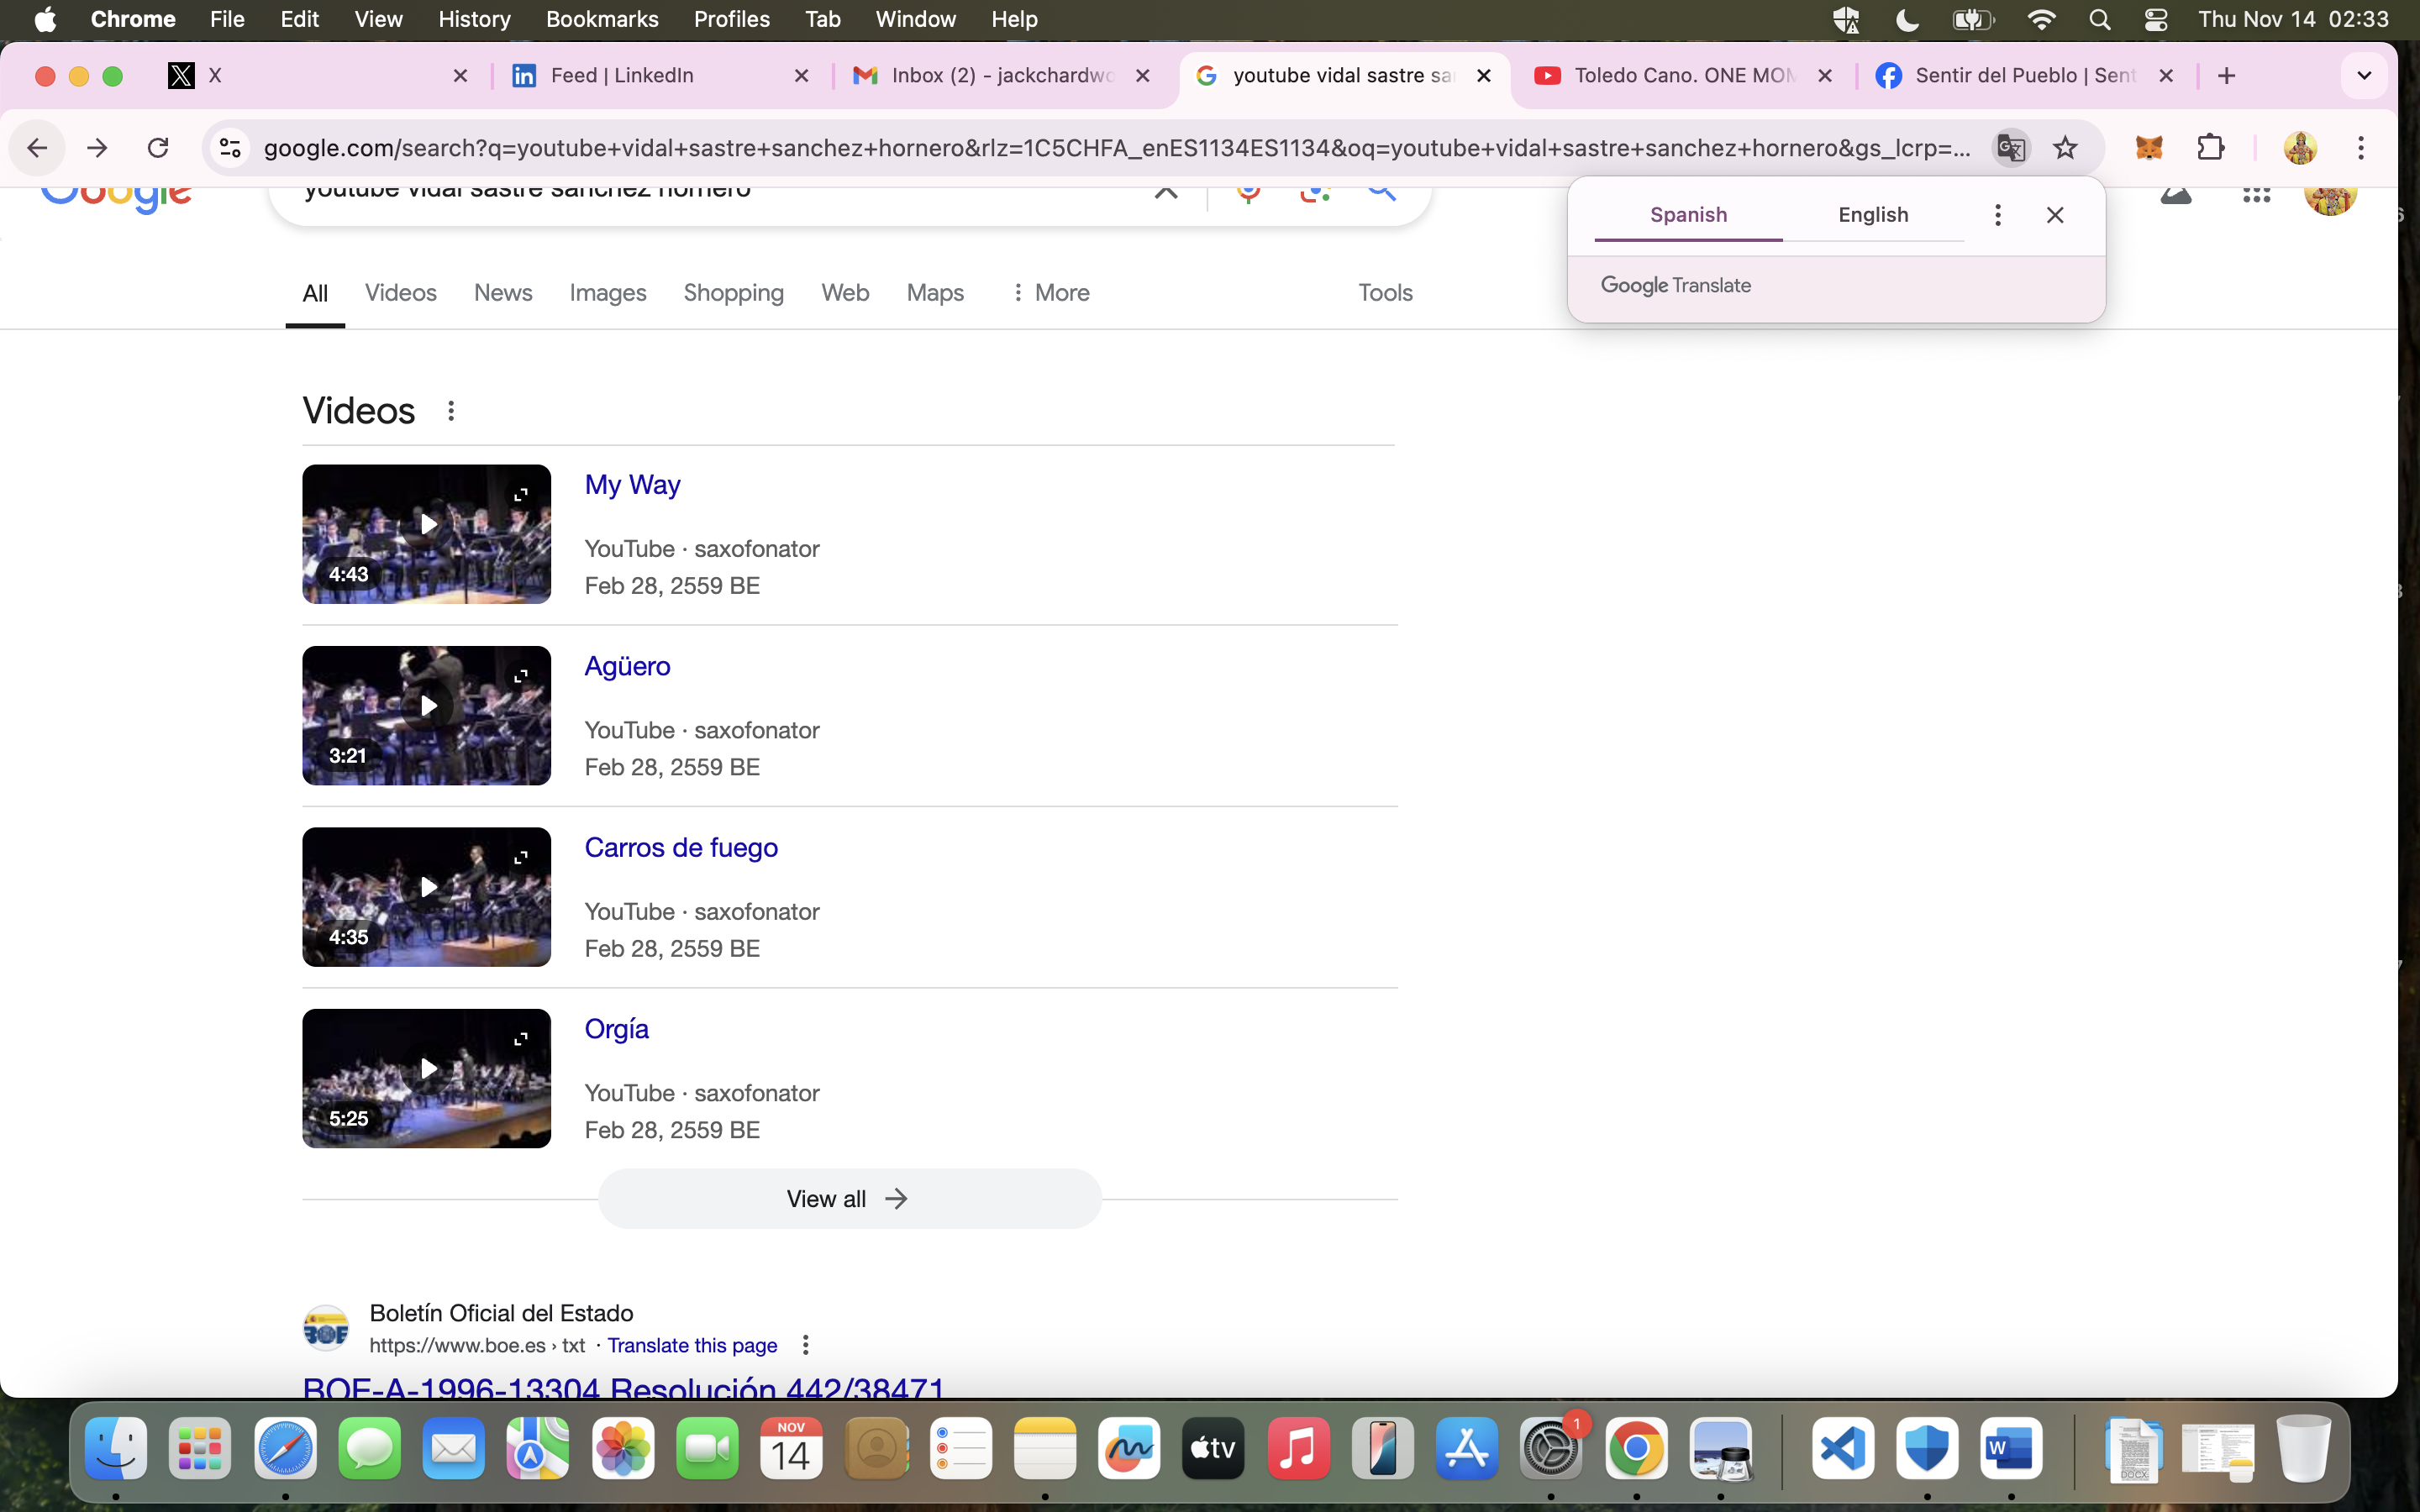Open the new tab plus button
The image size is (2420, 1512).
(2226, 76)
